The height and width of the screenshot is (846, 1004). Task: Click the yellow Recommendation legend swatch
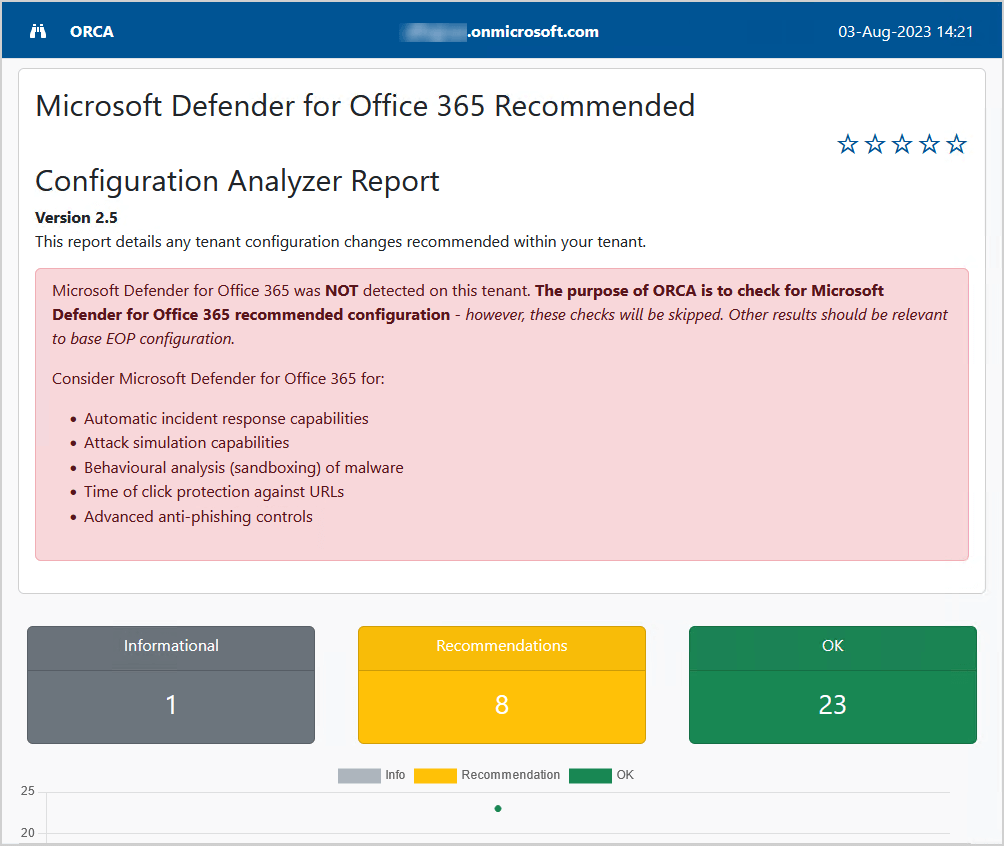click(435, 775)
